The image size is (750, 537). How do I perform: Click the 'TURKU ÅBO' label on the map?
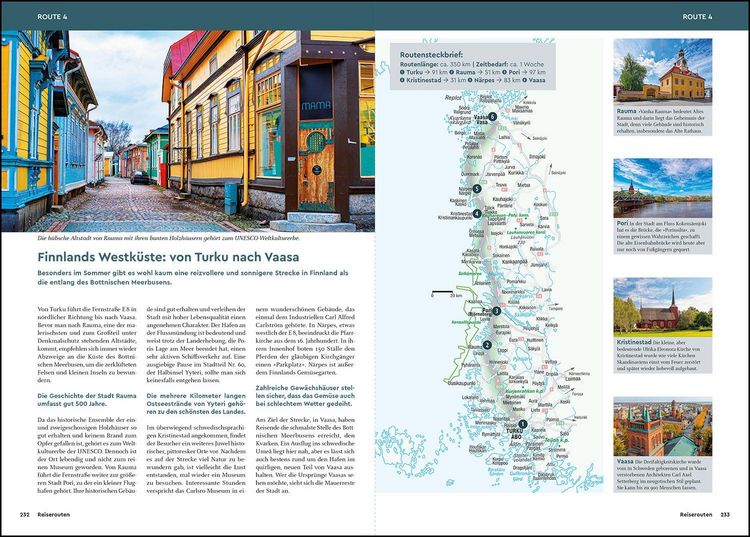pos(514,434)
